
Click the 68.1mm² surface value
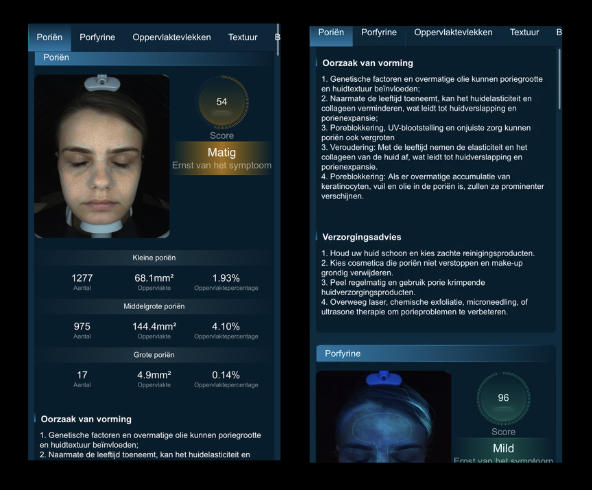154,278
